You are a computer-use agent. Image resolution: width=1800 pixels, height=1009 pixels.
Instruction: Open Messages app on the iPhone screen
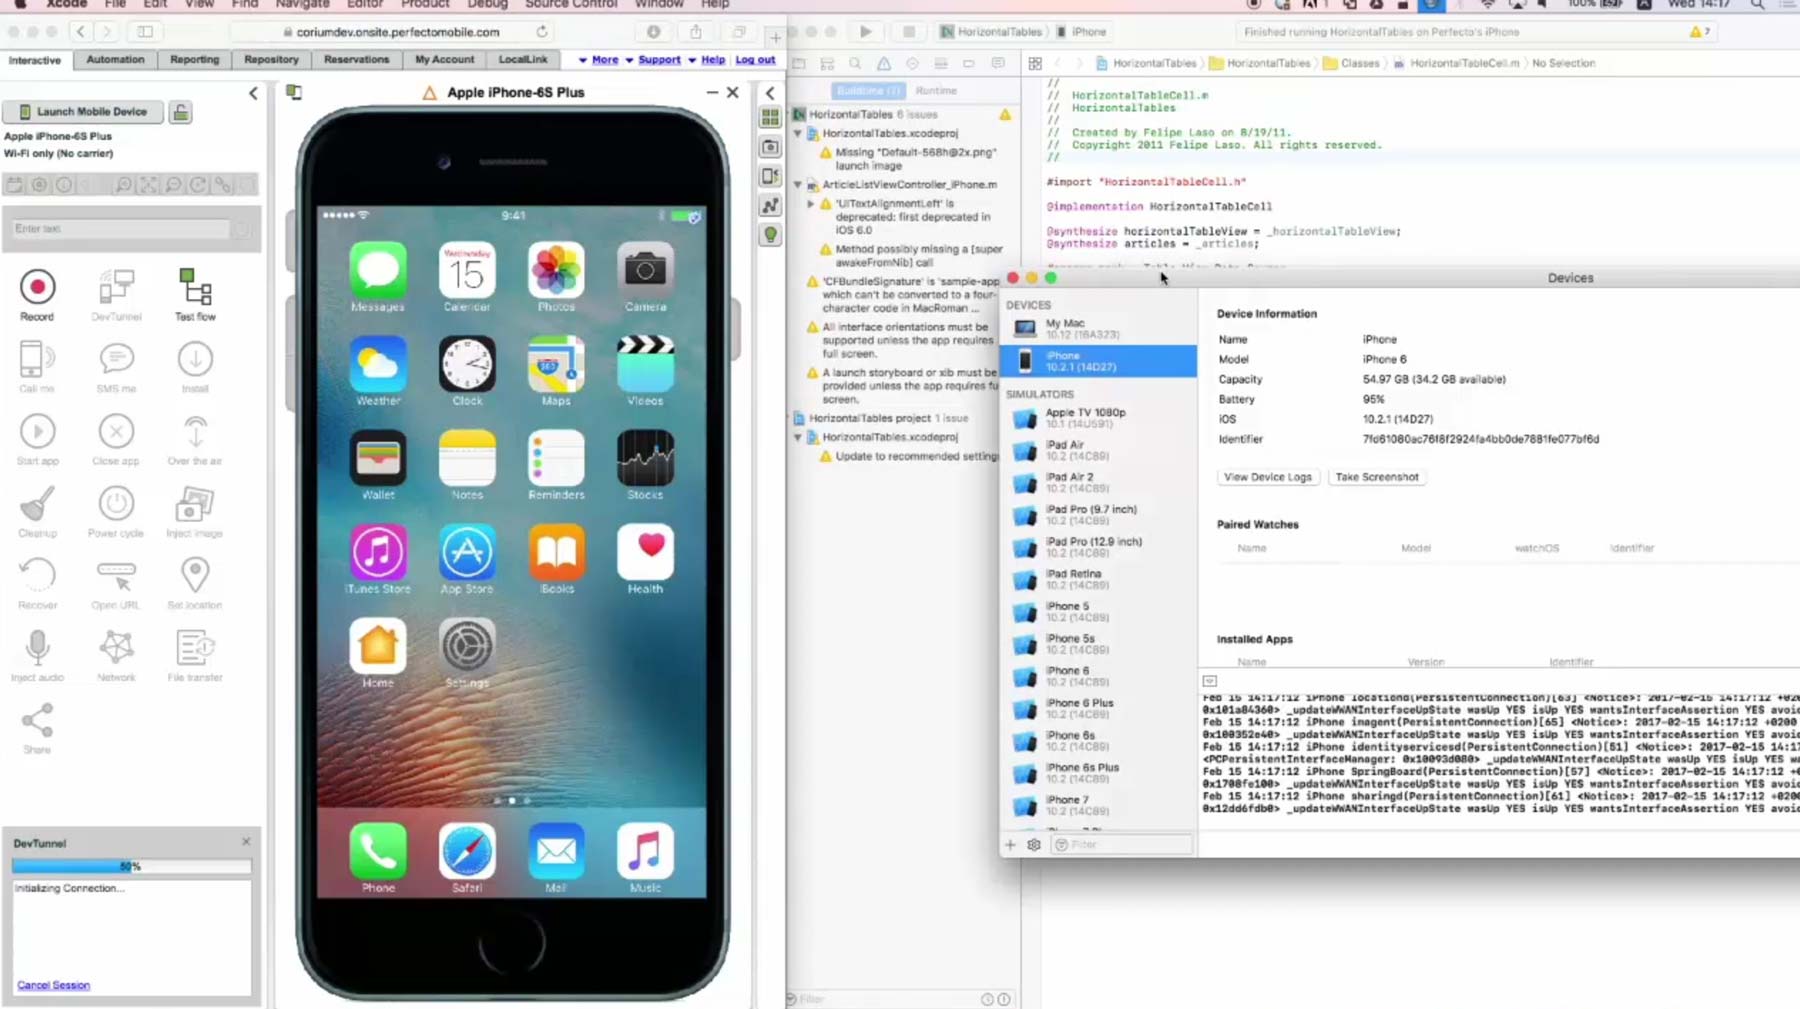tap(378, 270)
